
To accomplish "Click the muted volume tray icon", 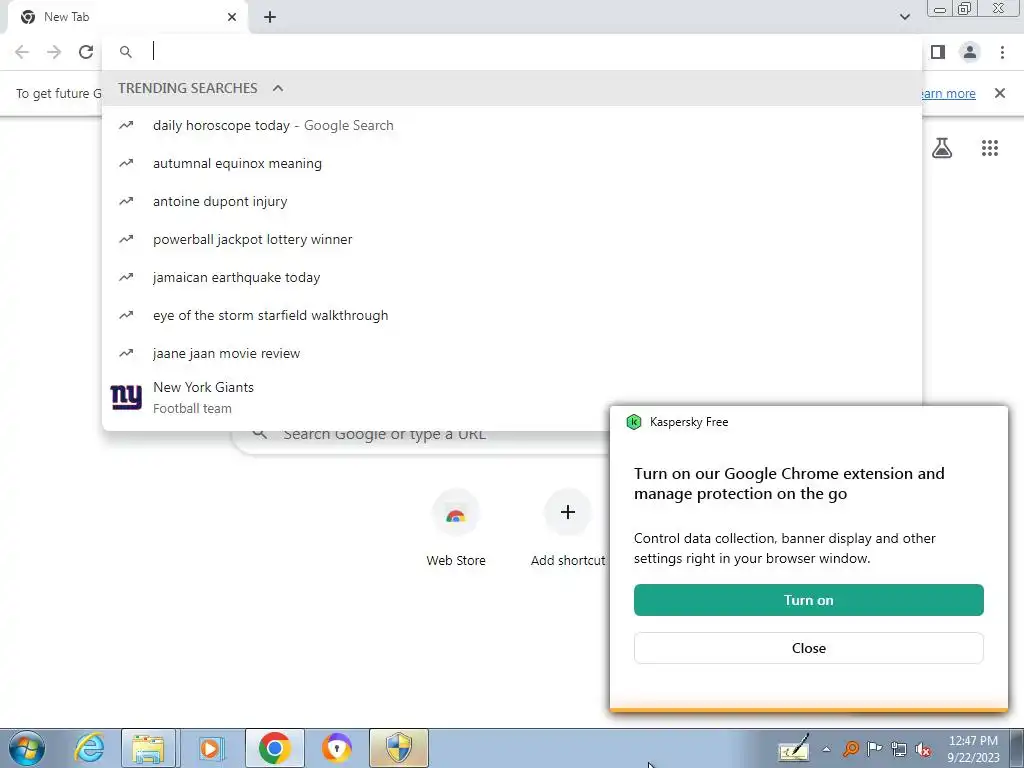I will click(923, 749).
